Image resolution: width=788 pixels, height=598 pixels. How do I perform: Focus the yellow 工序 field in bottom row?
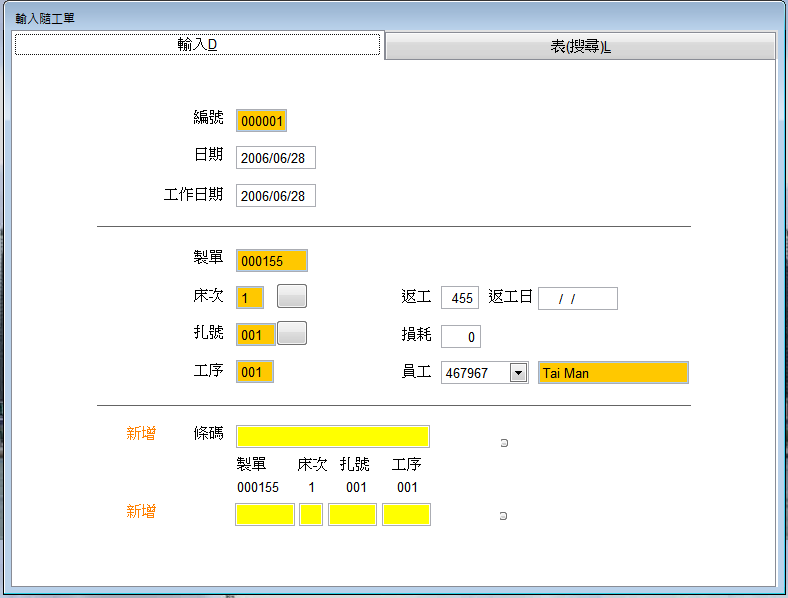[406, 515]
